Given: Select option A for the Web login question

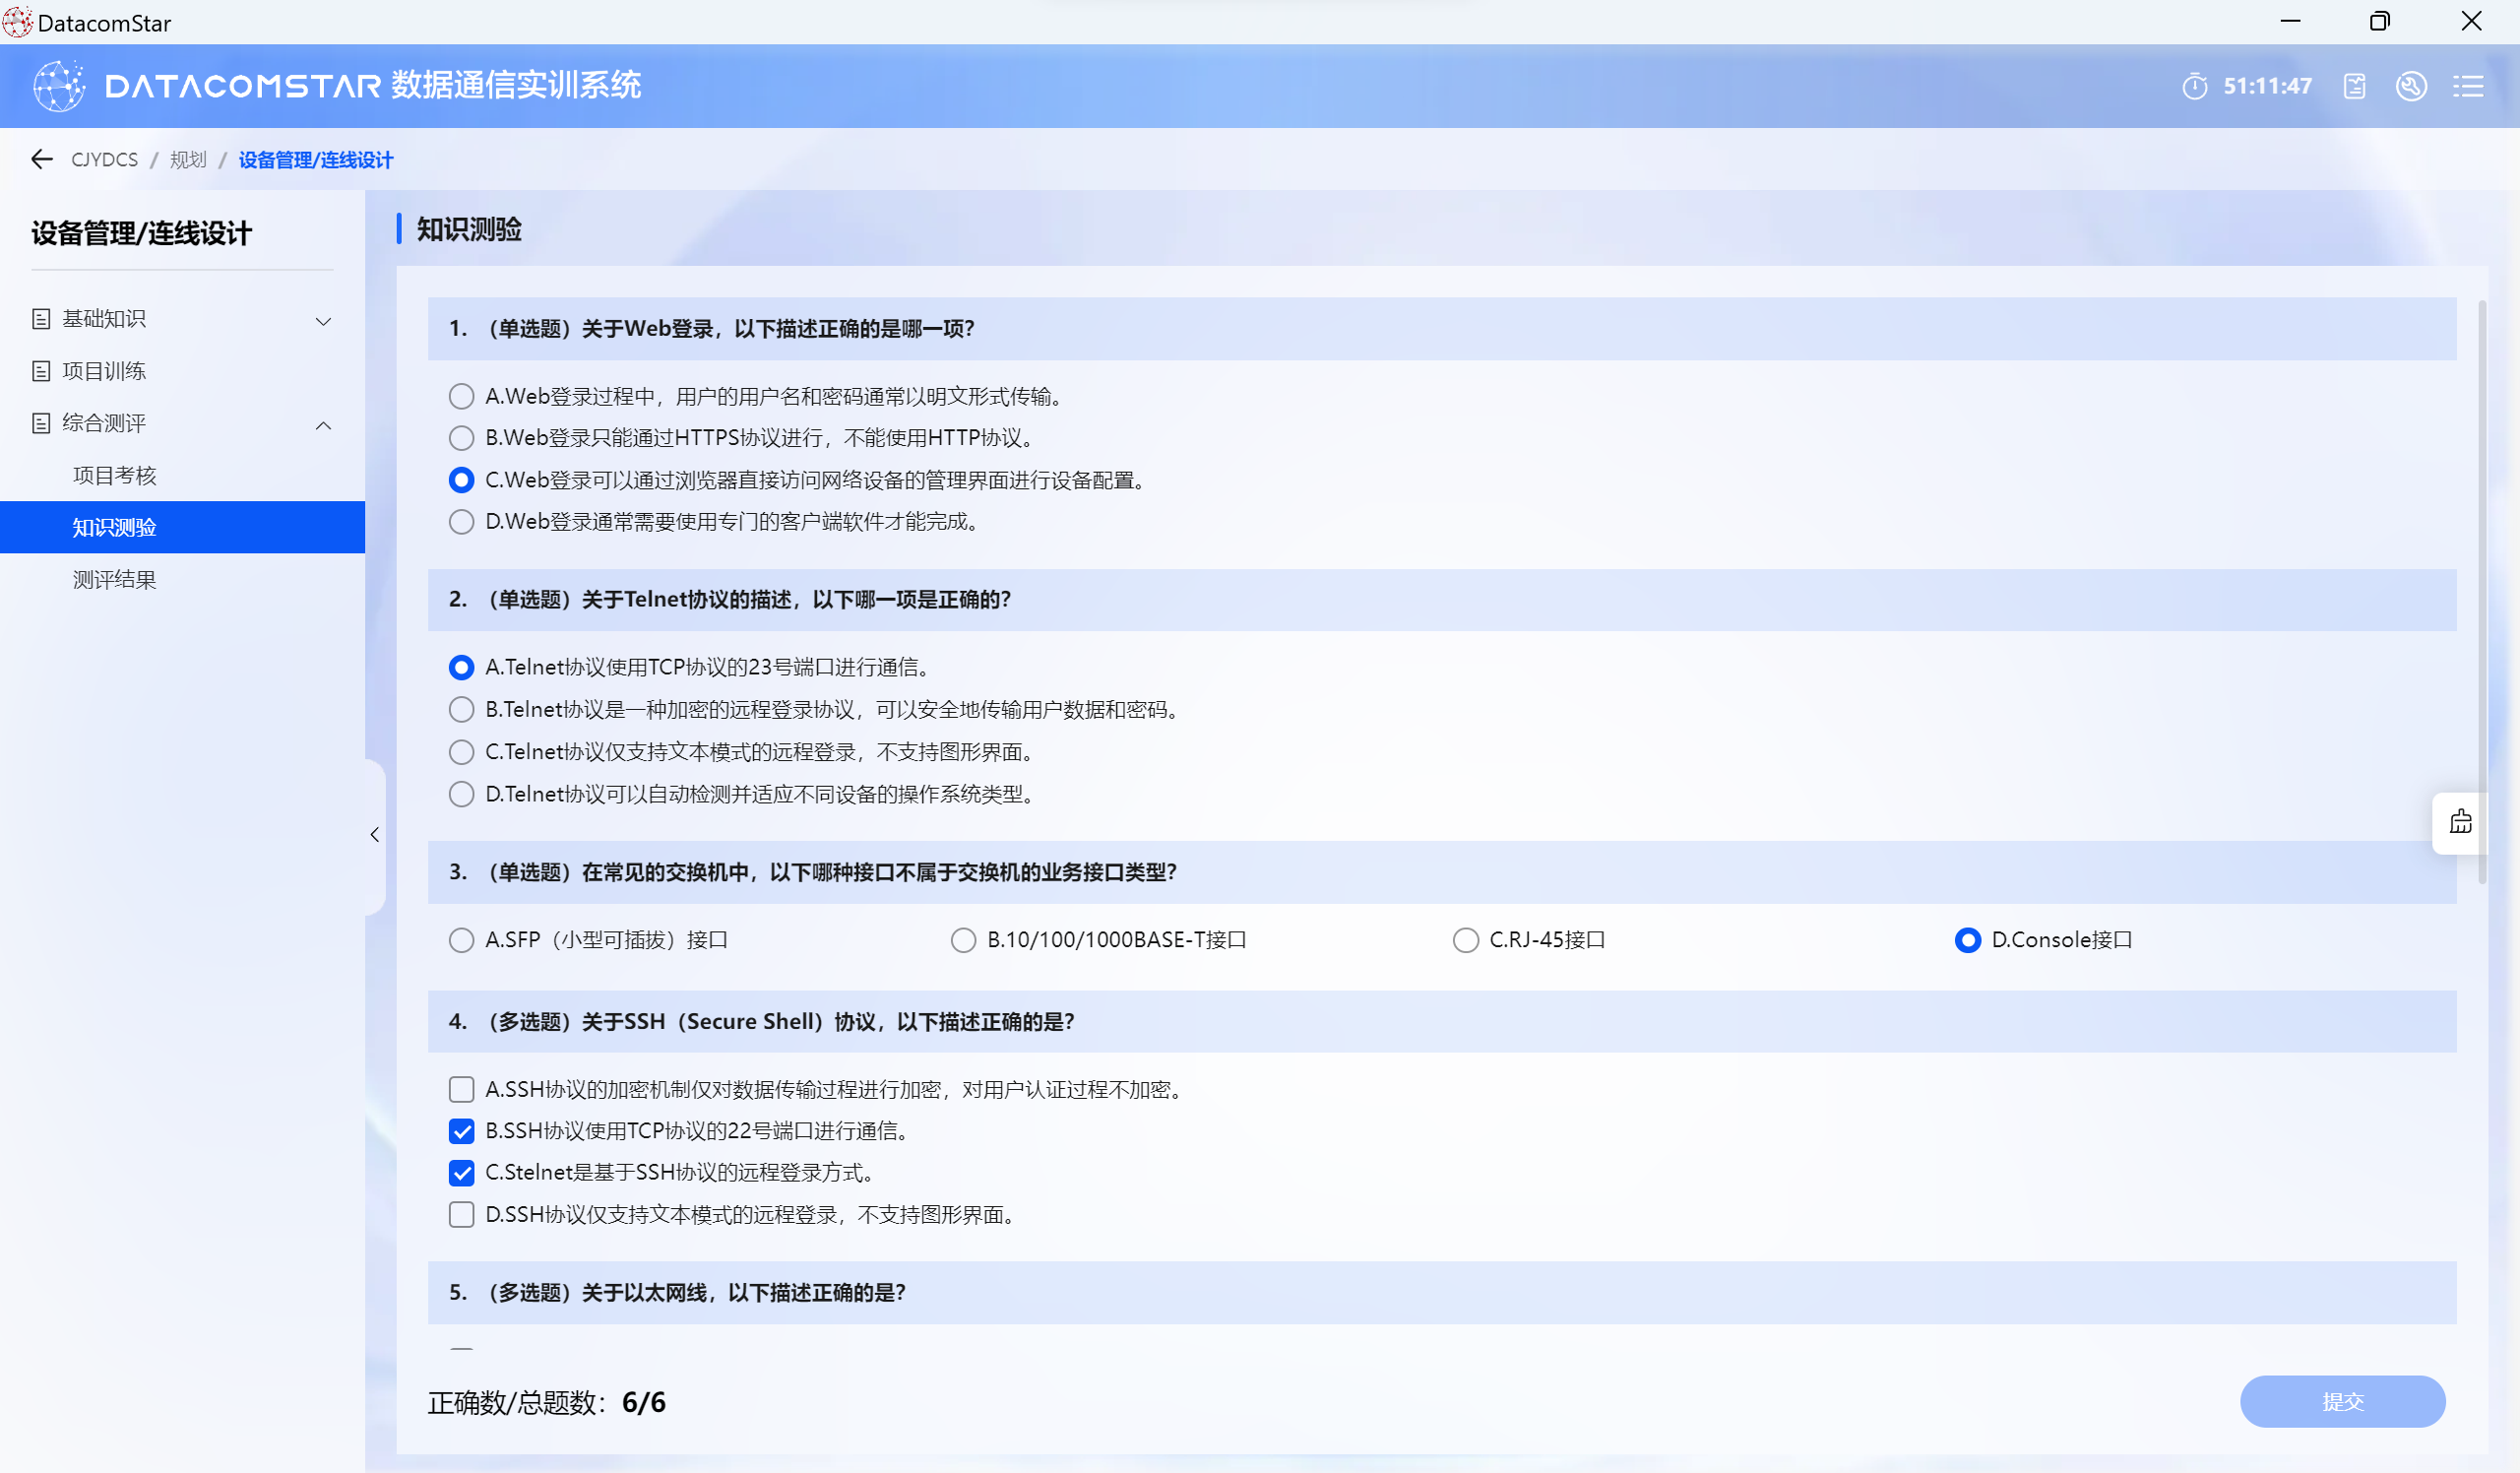Looking at the screenshot, I should click(x=461, y=396).
